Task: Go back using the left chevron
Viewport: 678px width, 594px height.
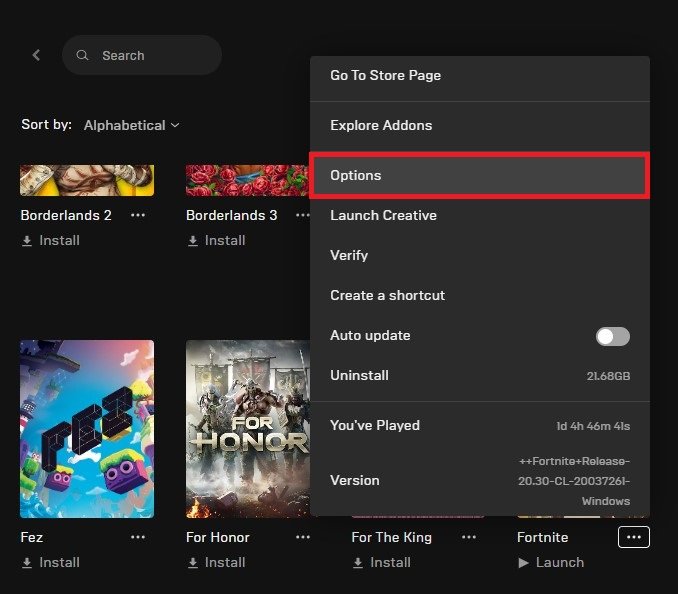Action: (36, 55)
